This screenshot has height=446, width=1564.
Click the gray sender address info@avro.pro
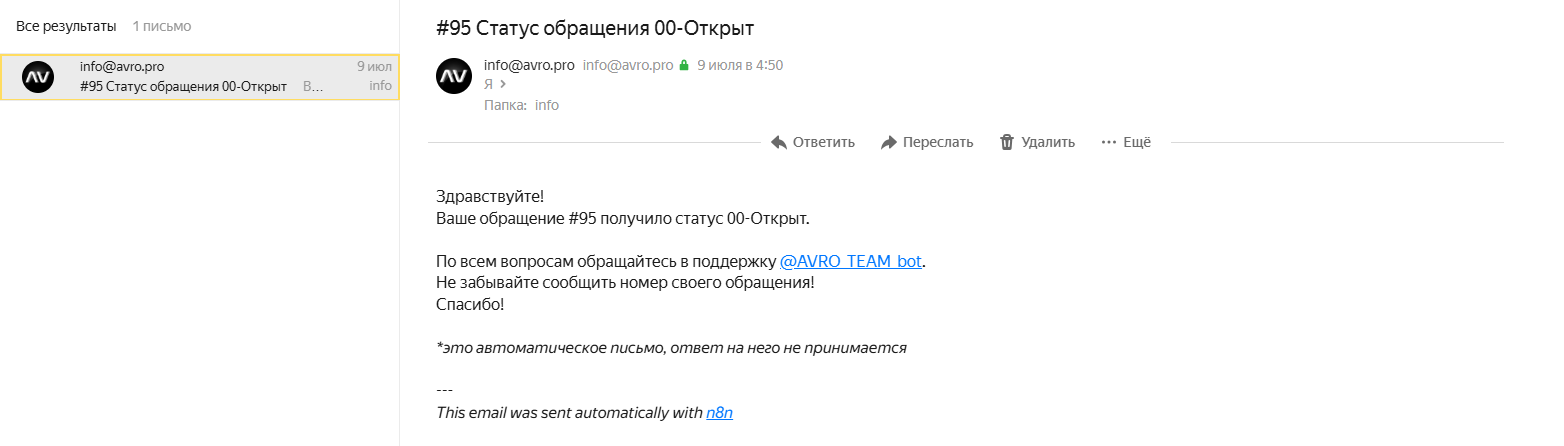click(628, 65)
